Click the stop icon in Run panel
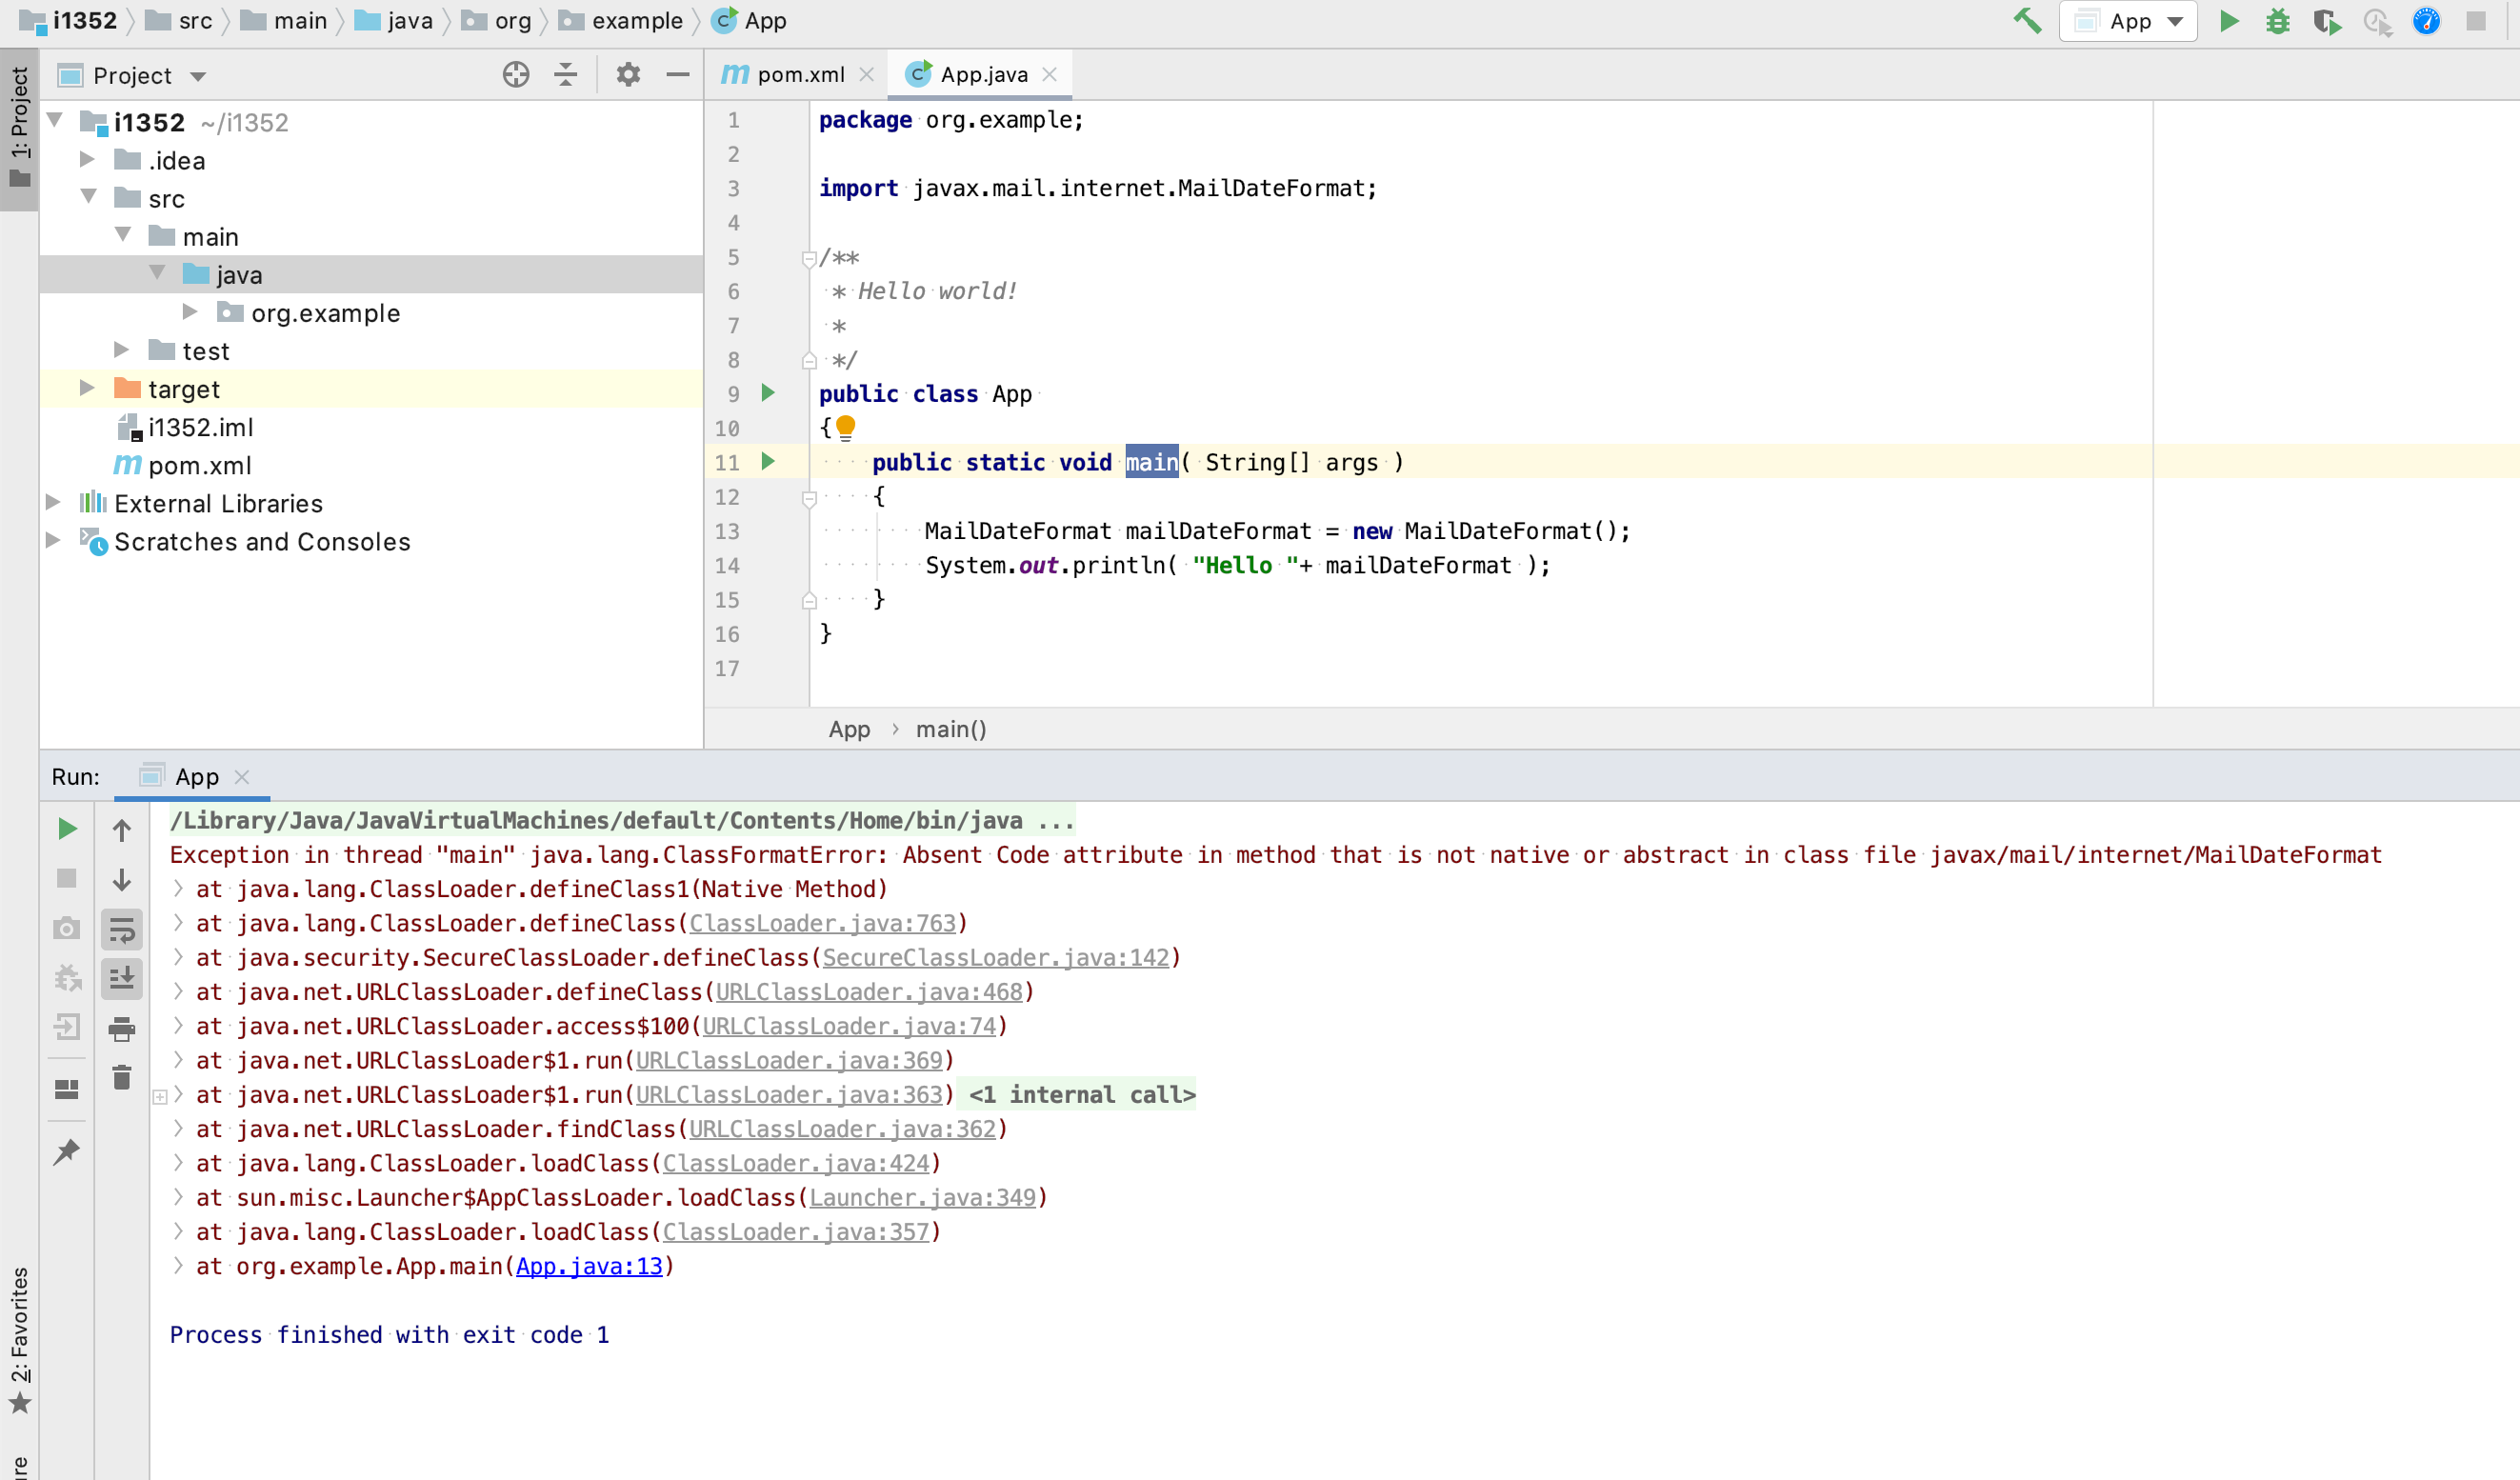 tap(67, 879)
